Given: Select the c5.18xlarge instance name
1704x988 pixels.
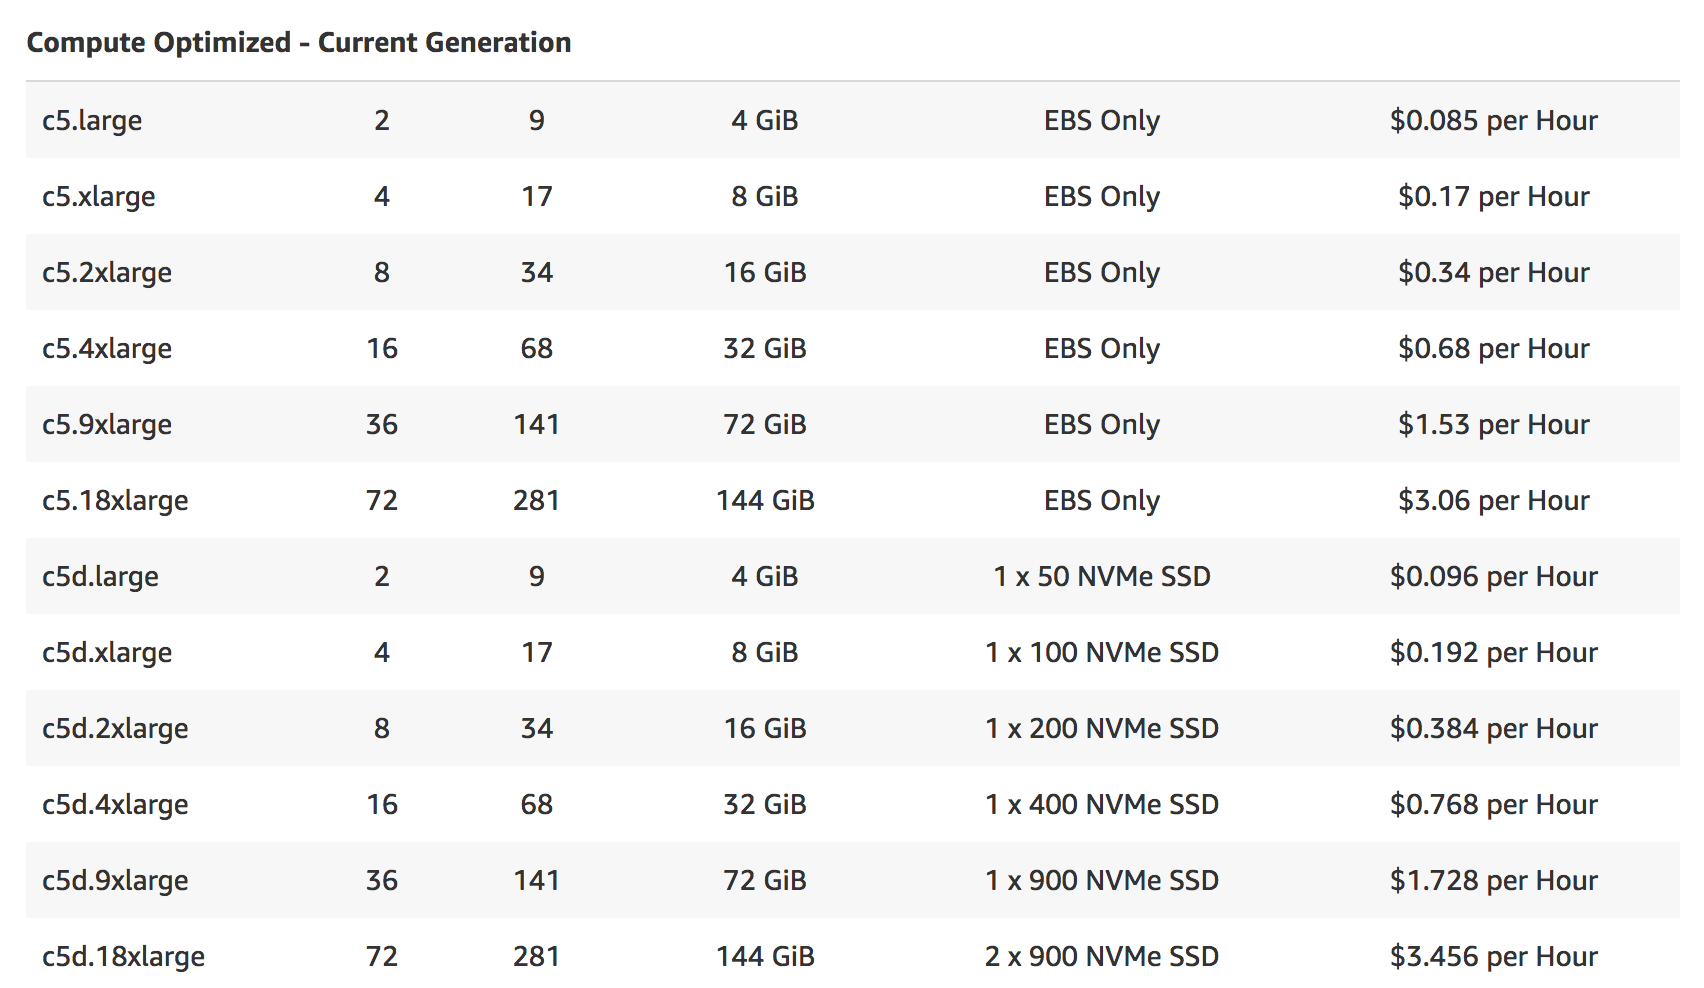Looking at the screenshot, I should 115,501.
